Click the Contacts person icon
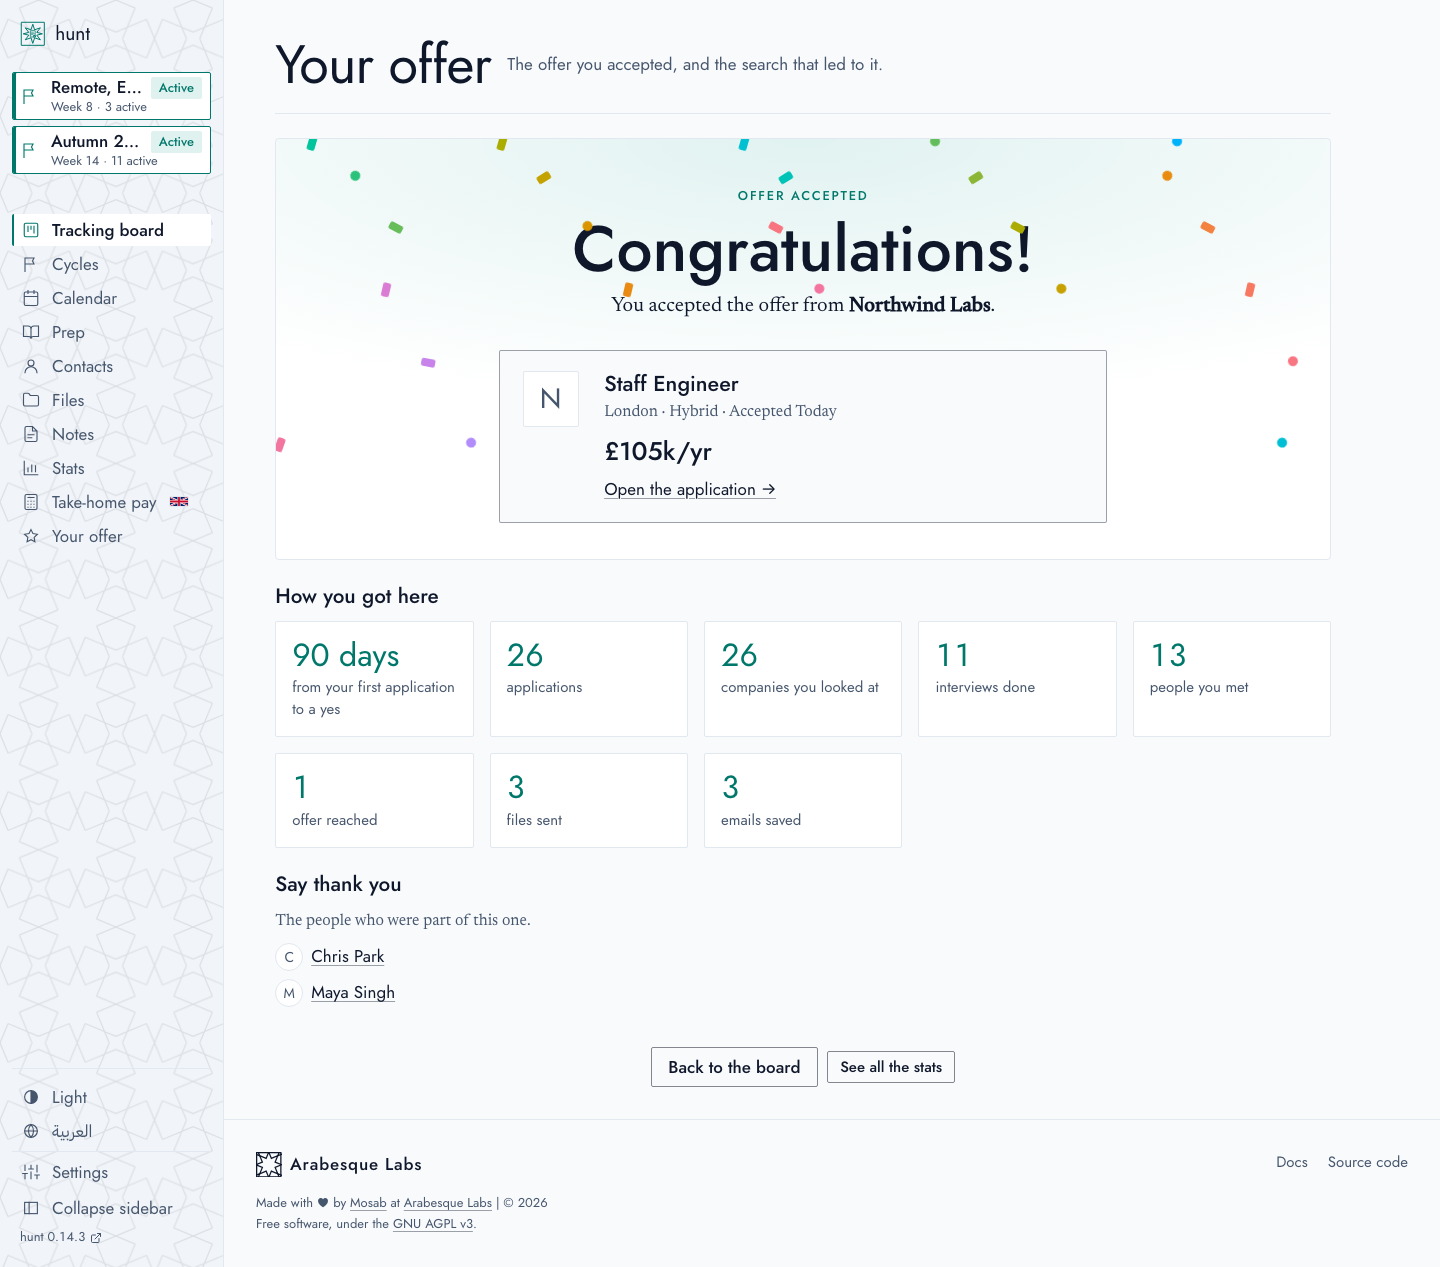 click(31, 366)
